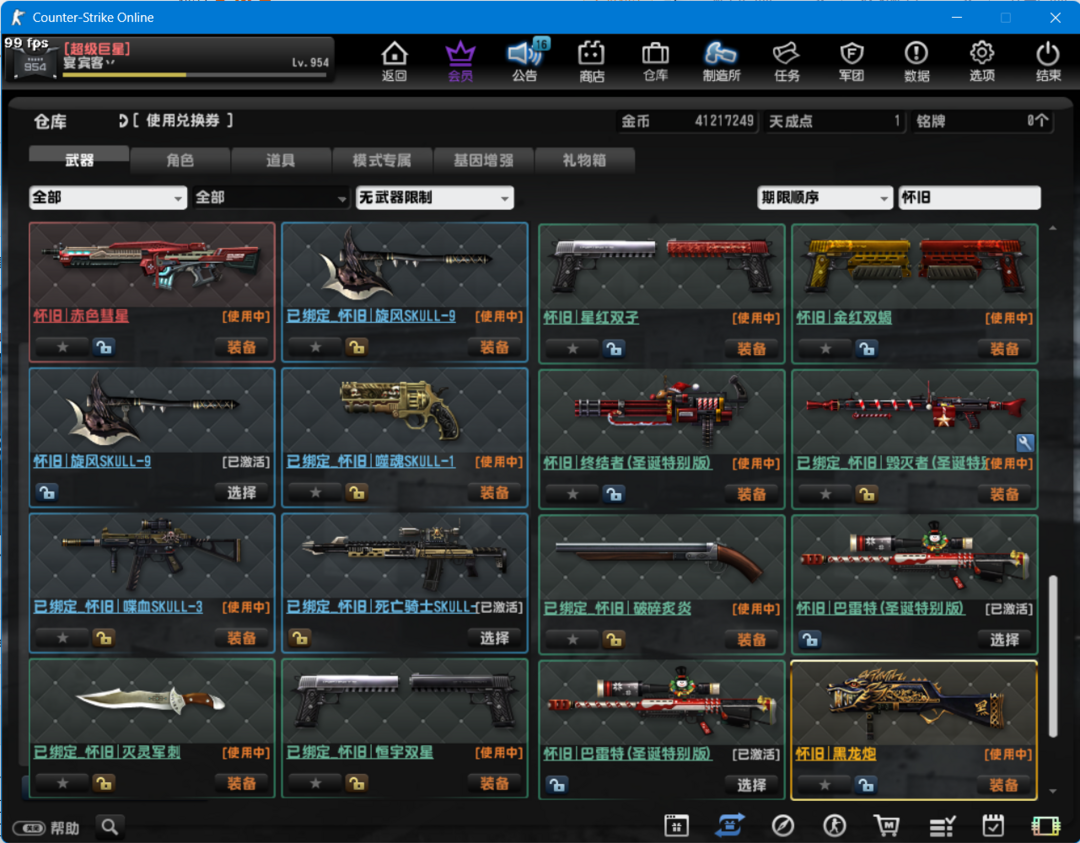The height and width of the screenshot is (843, 1080).
Task: Switch to the 武器 tab
Action: coord(79,160)
